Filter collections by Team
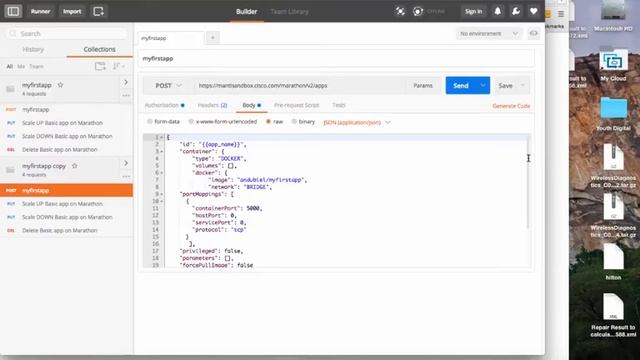 point(36,67)
